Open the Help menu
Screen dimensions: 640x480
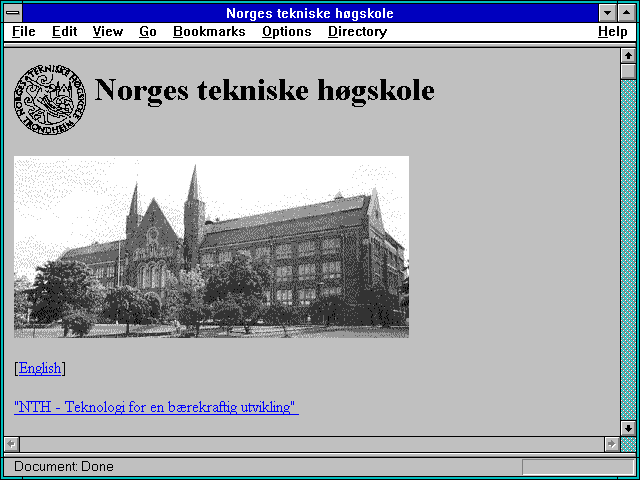[x=613, y=32]
